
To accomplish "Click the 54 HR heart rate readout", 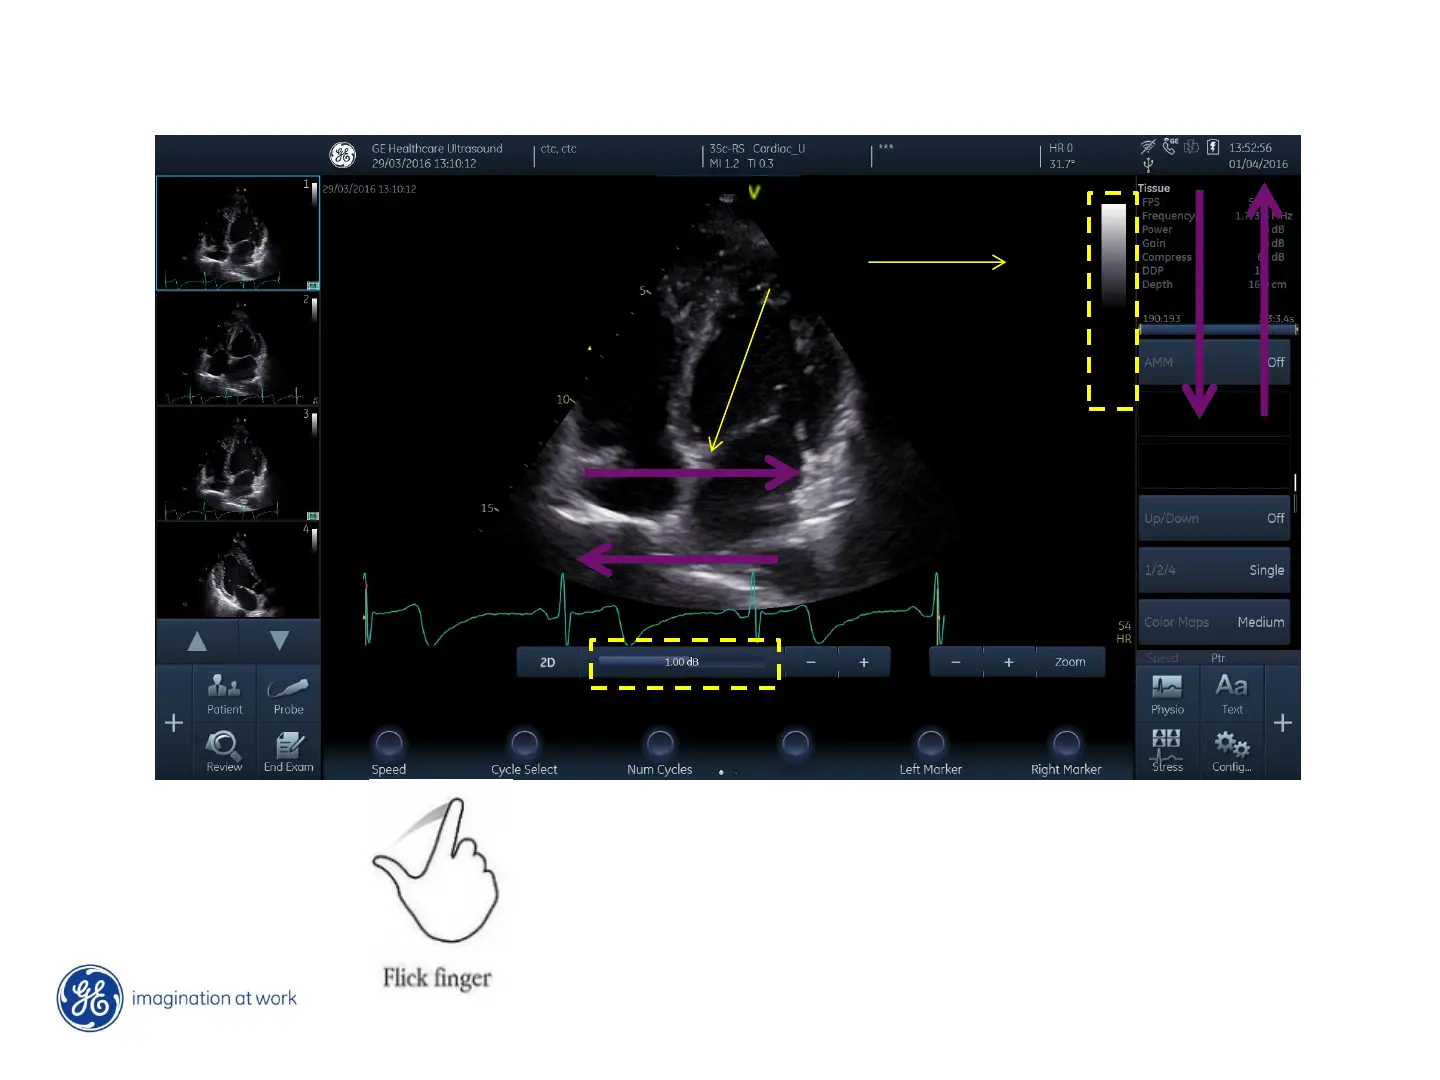I will click(x=1124, y=632).
